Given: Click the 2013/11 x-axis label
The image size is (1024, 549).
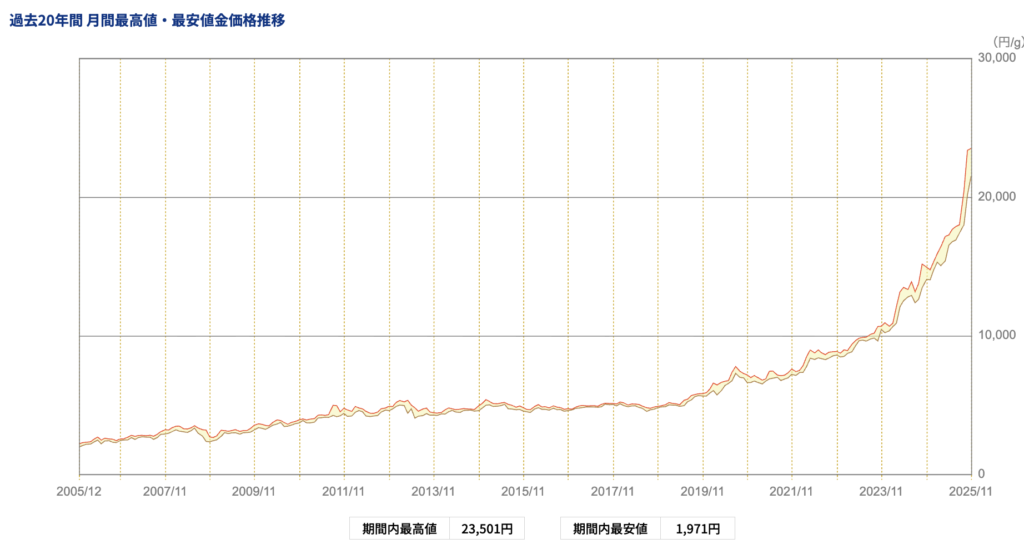Looking at the screenshot, I should pos(433,491).
